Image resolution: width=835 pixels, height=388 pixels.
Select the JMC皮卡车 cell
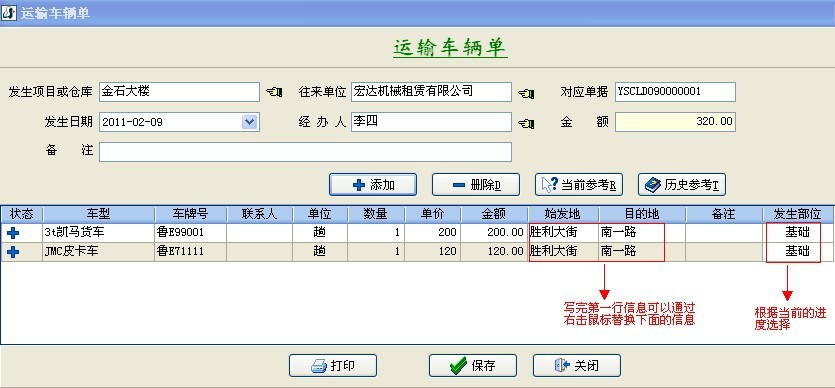pyautogui.click(x=99, y=252)
